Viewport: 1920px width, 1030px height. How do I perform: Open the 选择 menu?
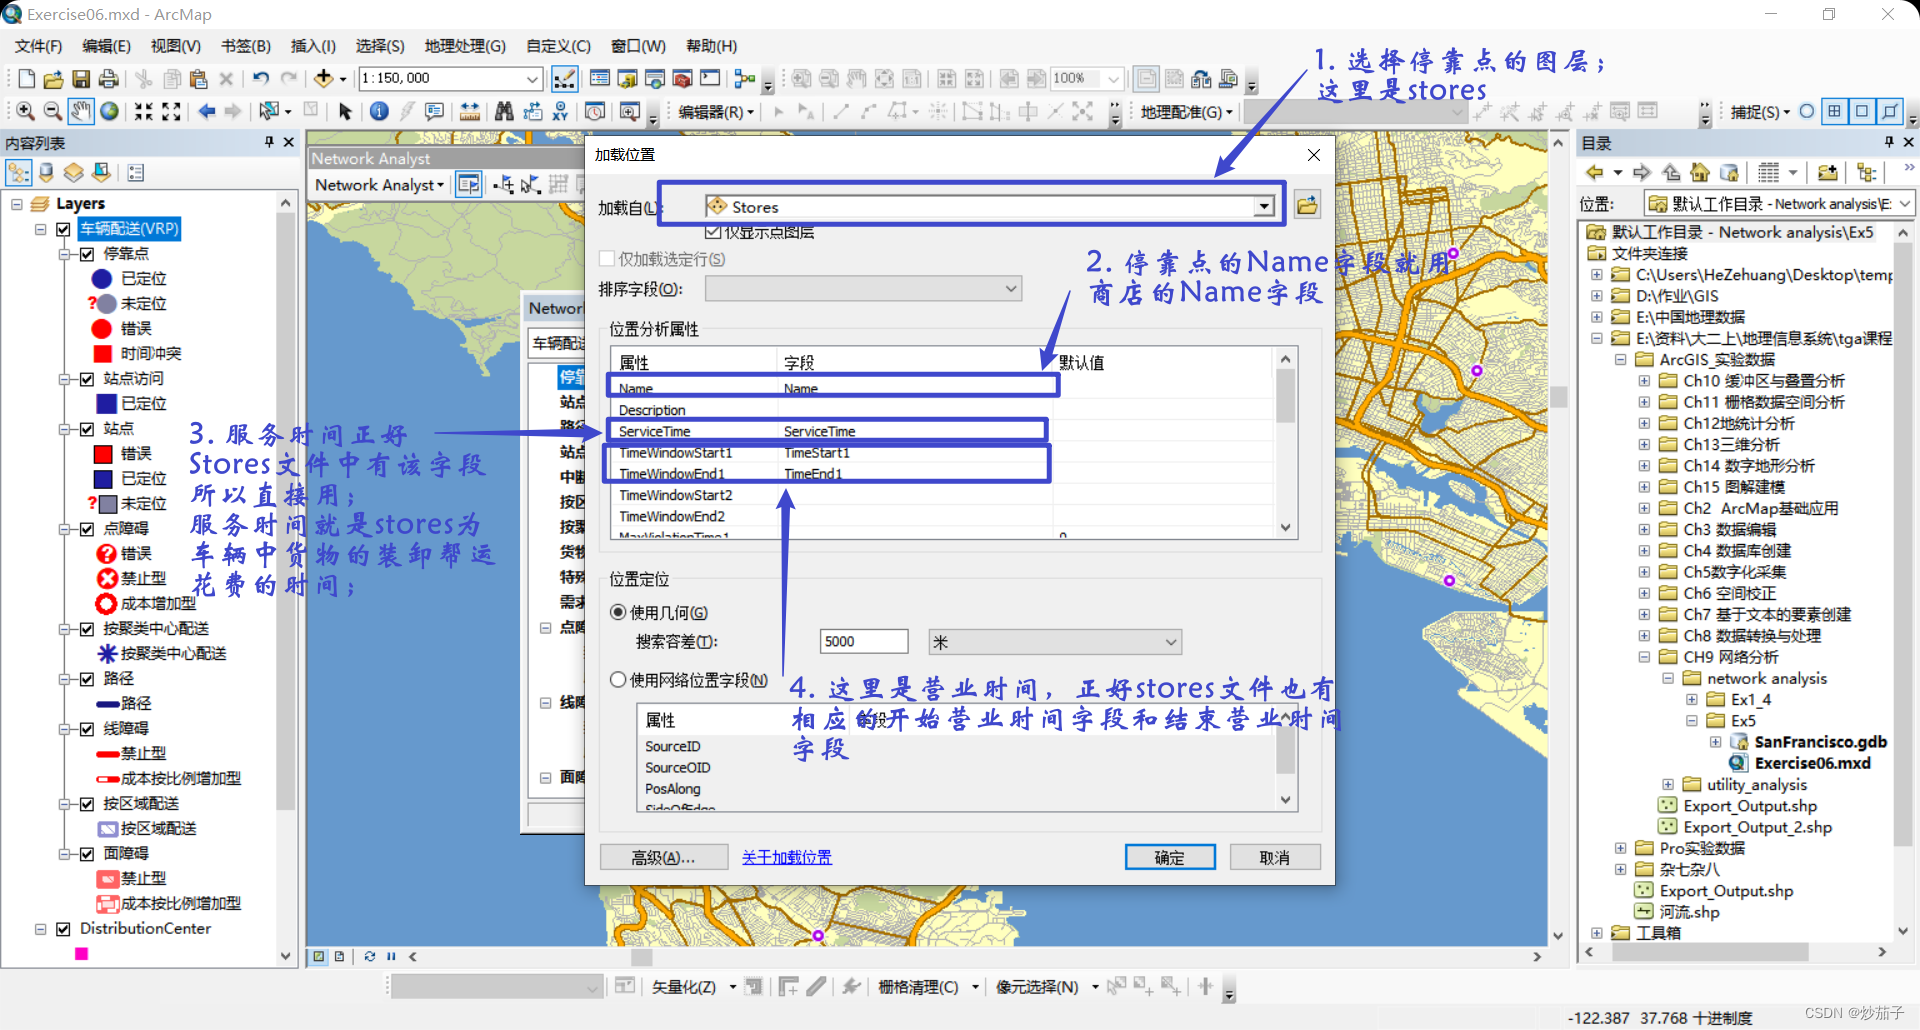379,46
